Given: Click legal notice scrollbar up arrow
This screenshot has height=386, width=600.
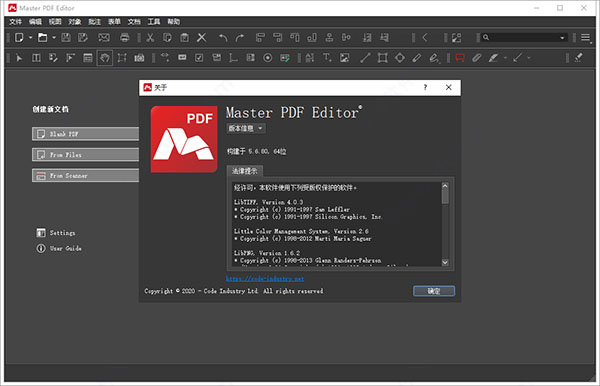Looking at the screenshot, I should click(445, 186).
